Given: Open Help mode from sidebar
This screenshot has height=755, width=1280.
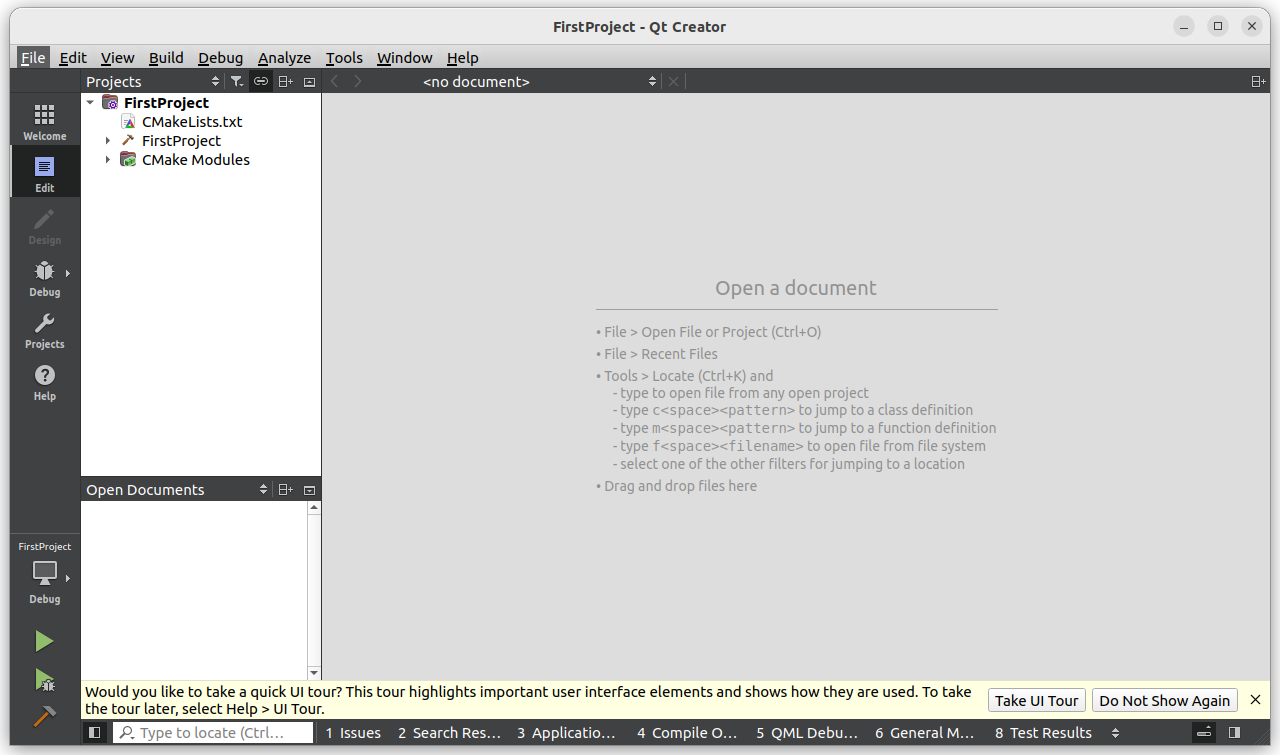Looking at the screenshot, I should [x=44, y=382].
